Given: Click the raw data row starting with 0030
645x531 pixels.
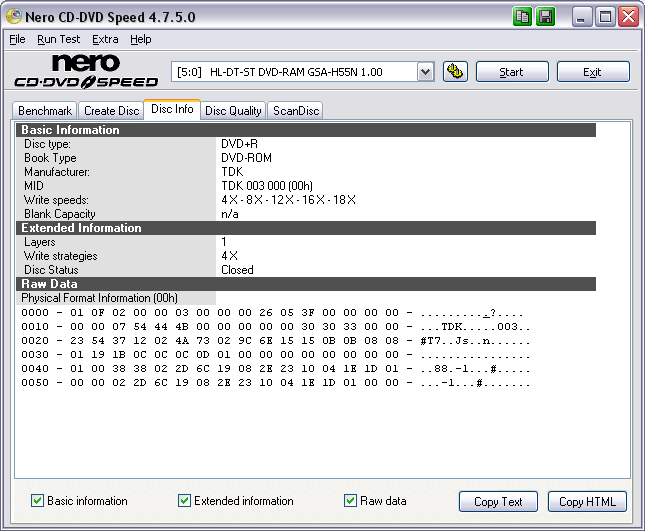Looking at the screenshot, I should coord(276,355).
